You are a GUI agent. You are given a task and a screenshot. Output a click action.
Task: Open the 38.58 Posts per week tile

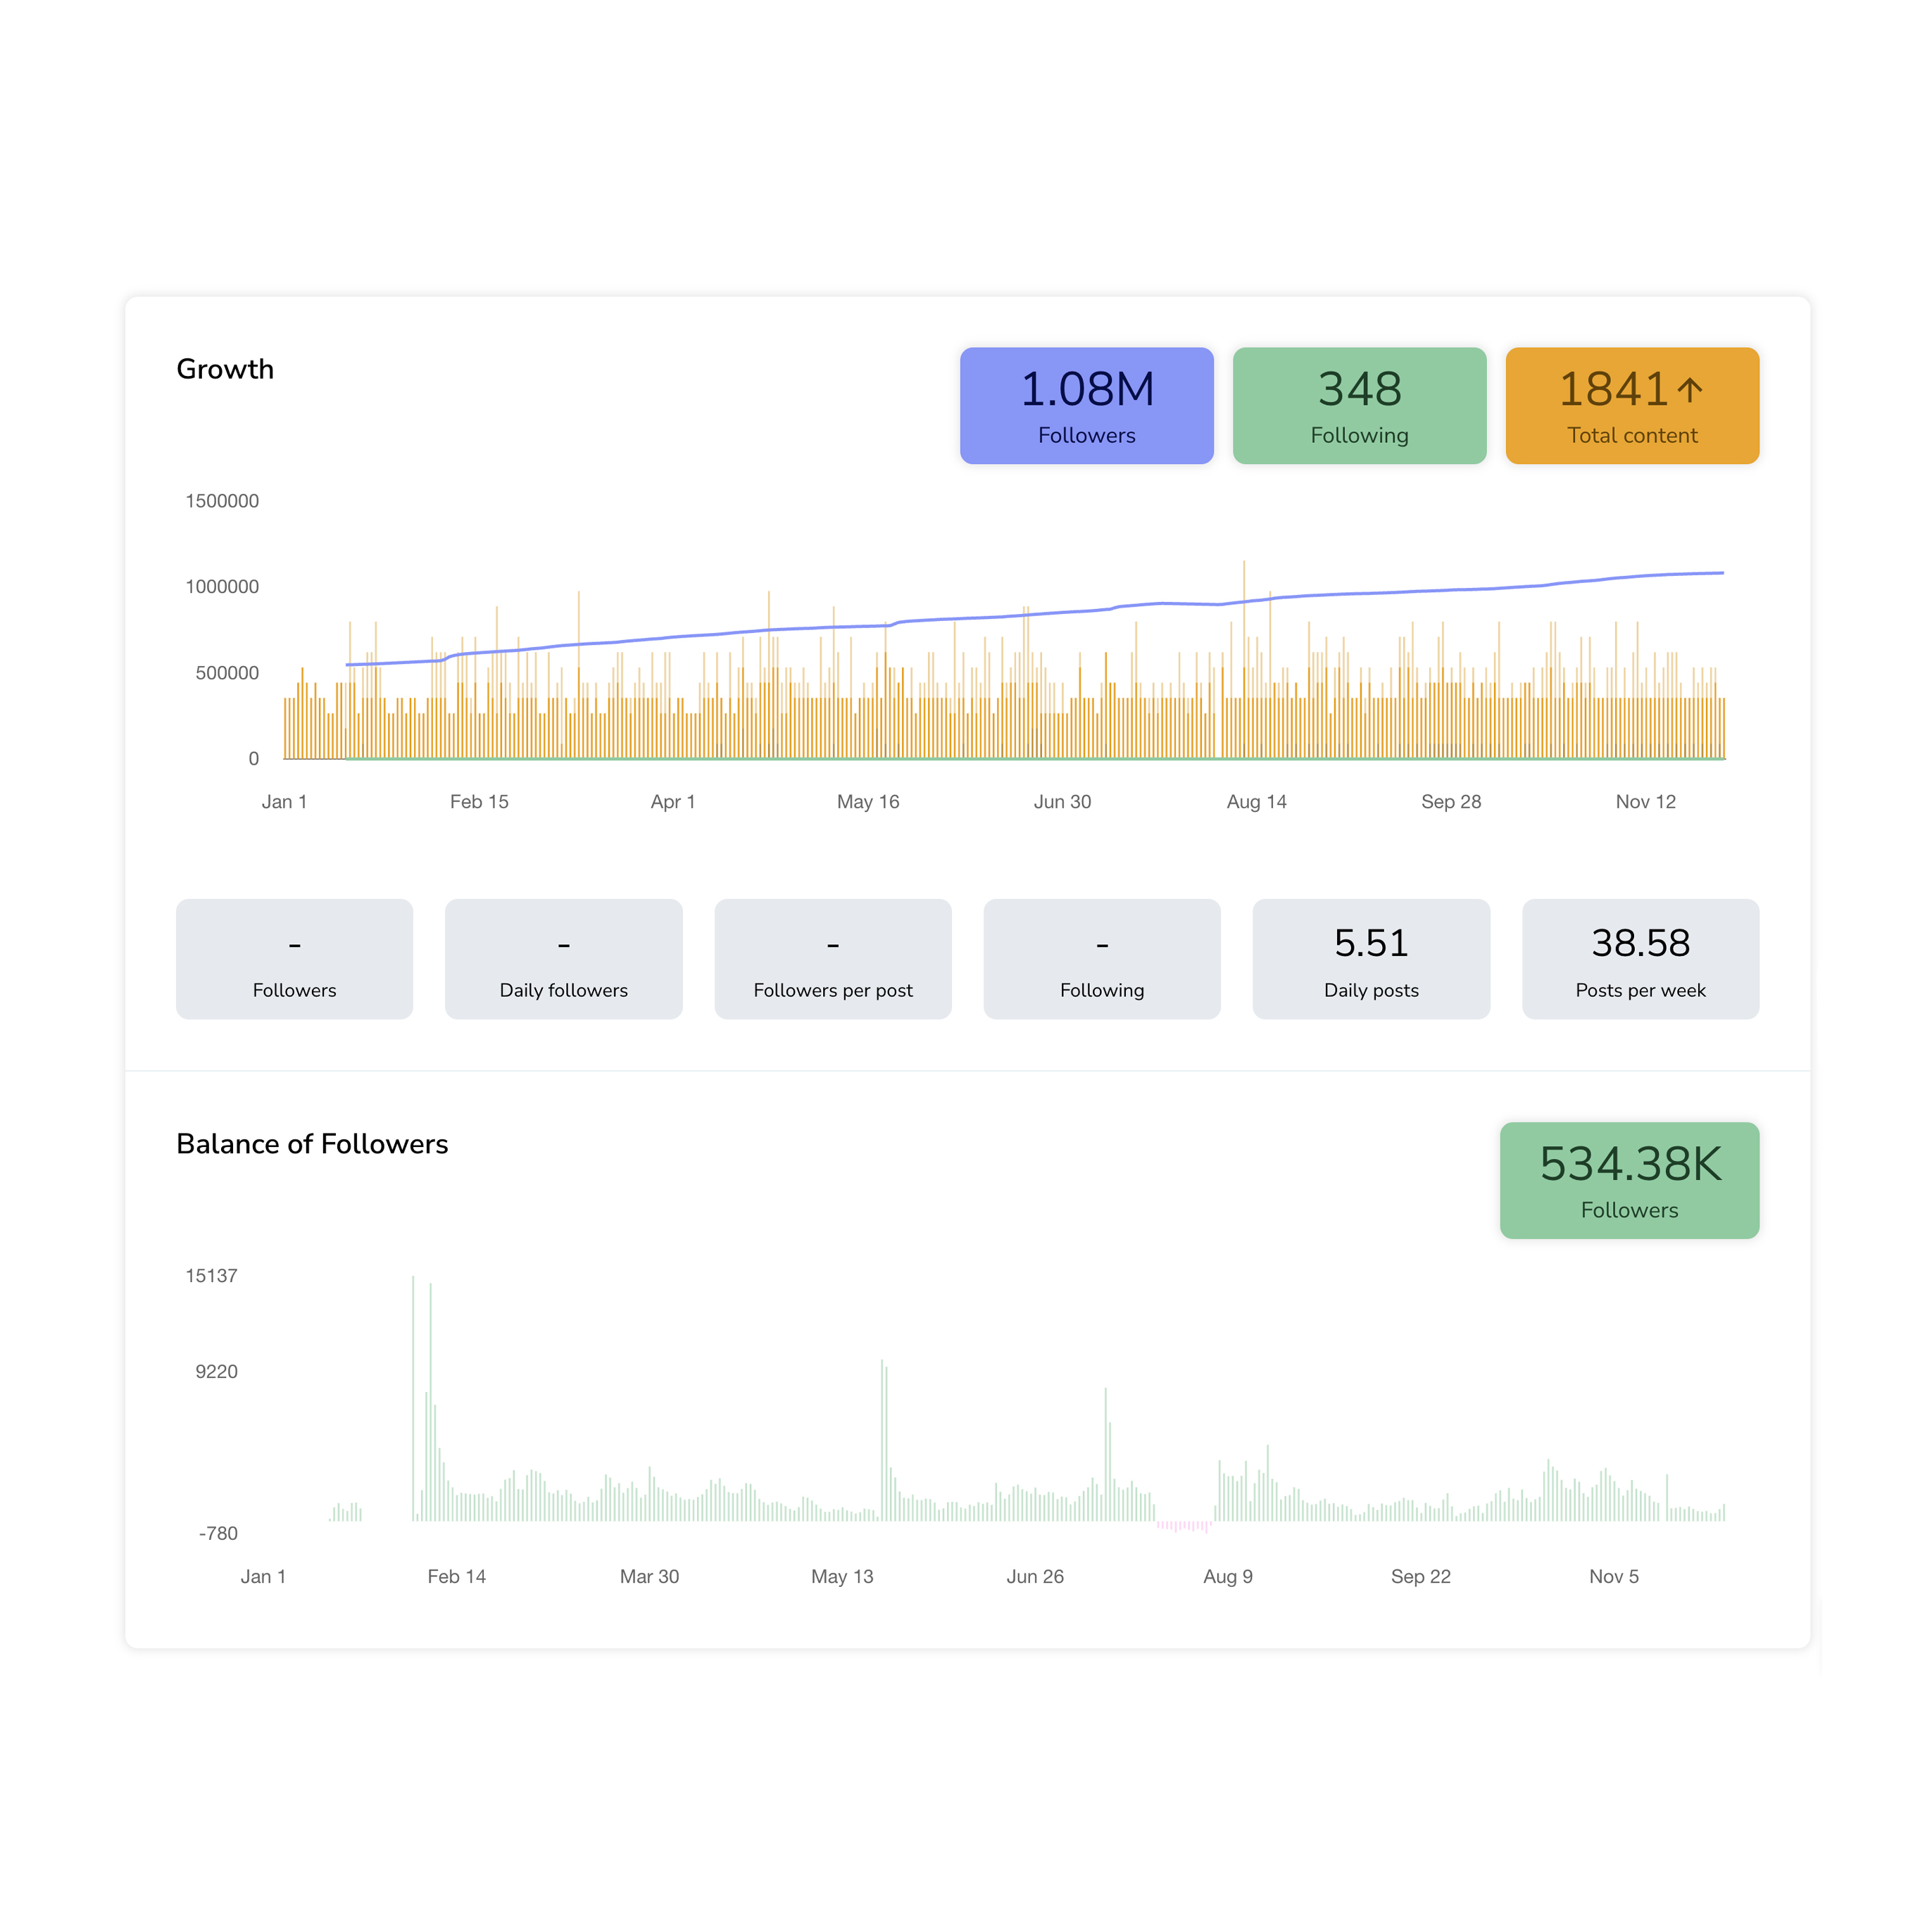pos(1640,959)
